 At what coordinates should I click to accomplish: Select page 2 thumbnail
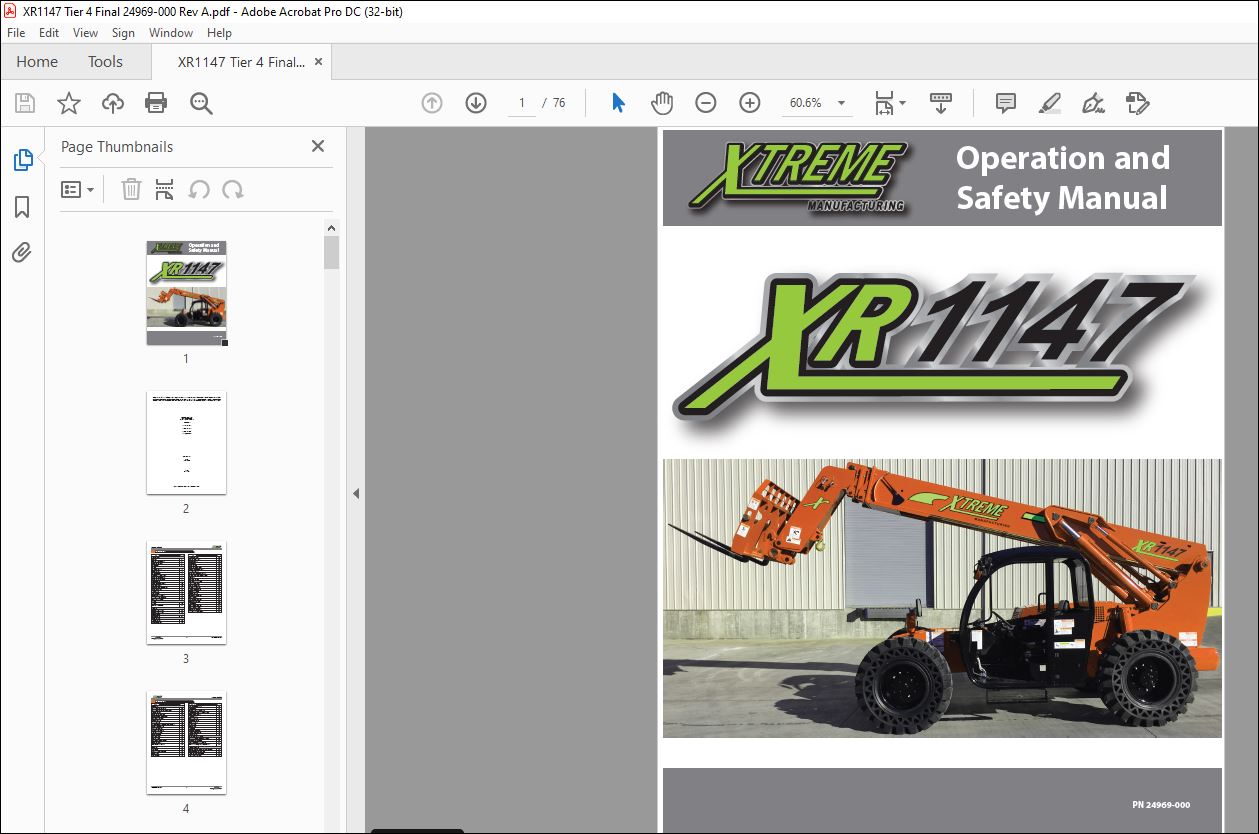(186, 442)
